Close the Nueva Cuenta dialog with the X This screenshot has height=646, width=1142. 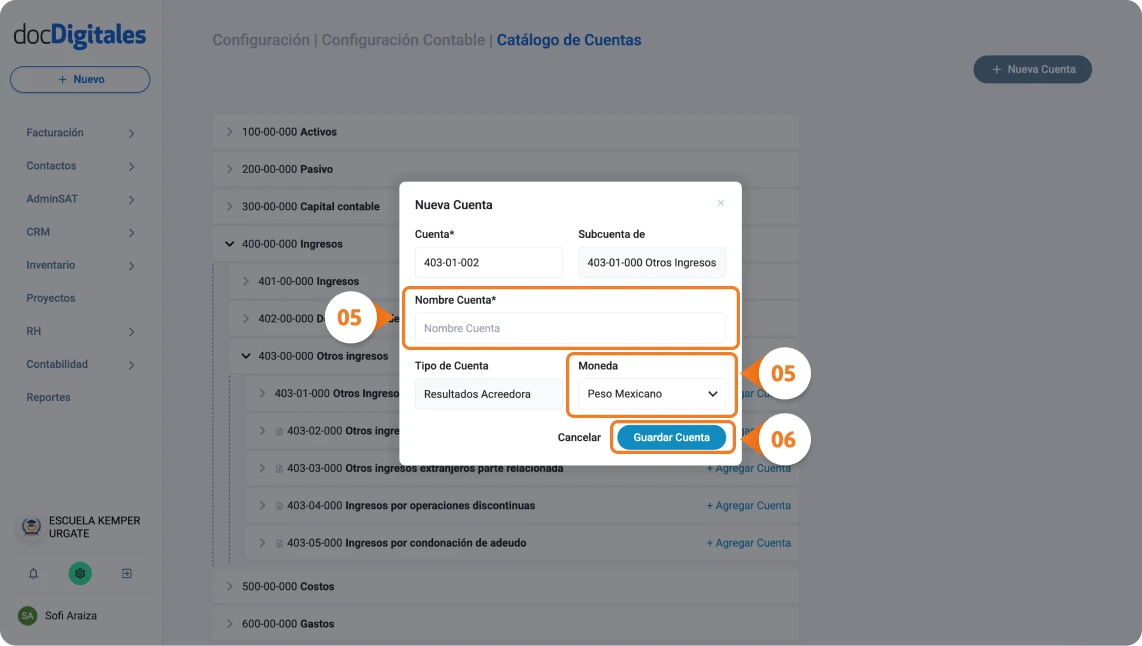pos(720,202)
